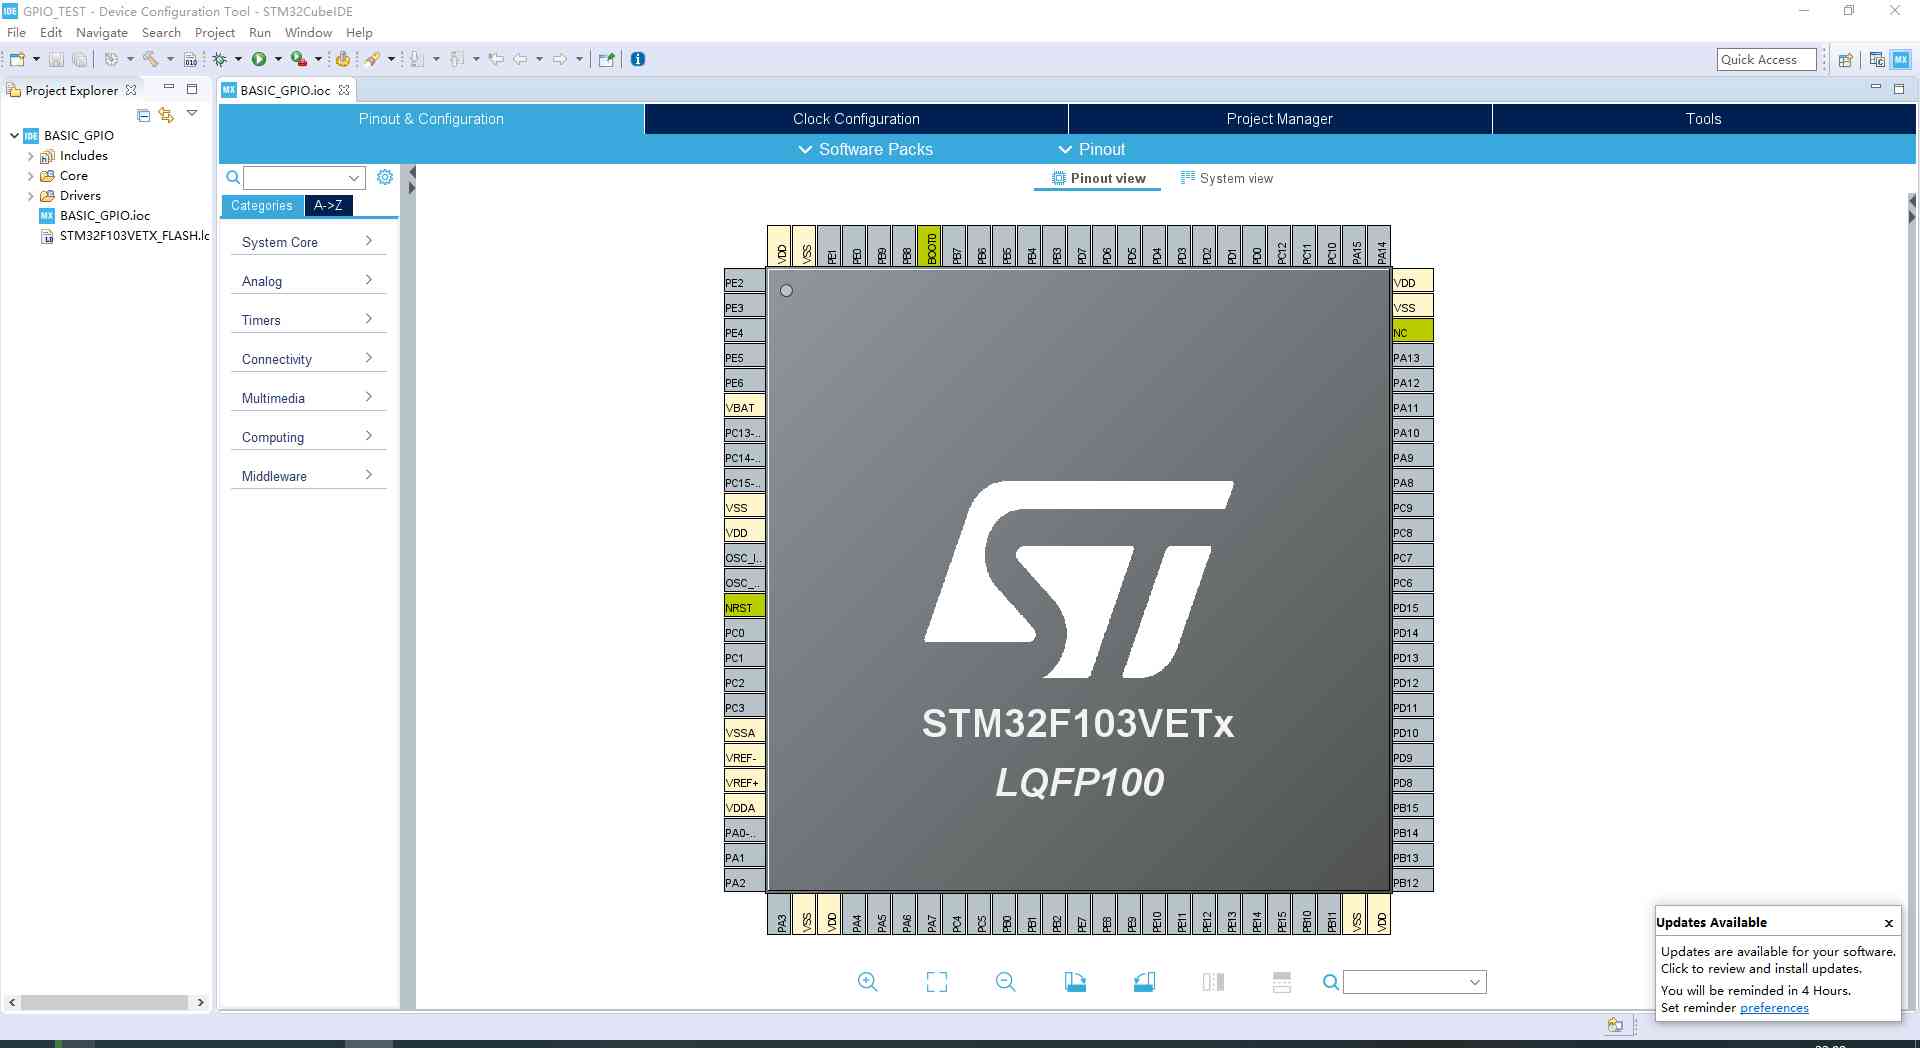
Task: Expand the Connectivity category
Action: click(308, 359)
